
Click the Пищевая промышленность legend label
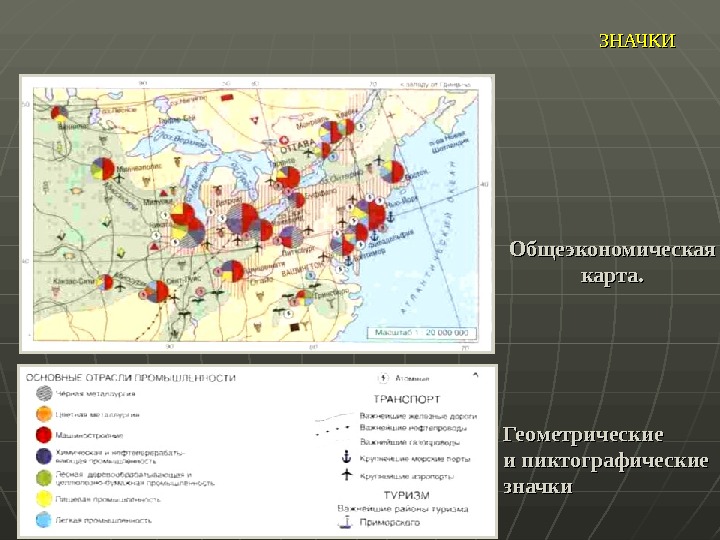click(x=108, y=500)
